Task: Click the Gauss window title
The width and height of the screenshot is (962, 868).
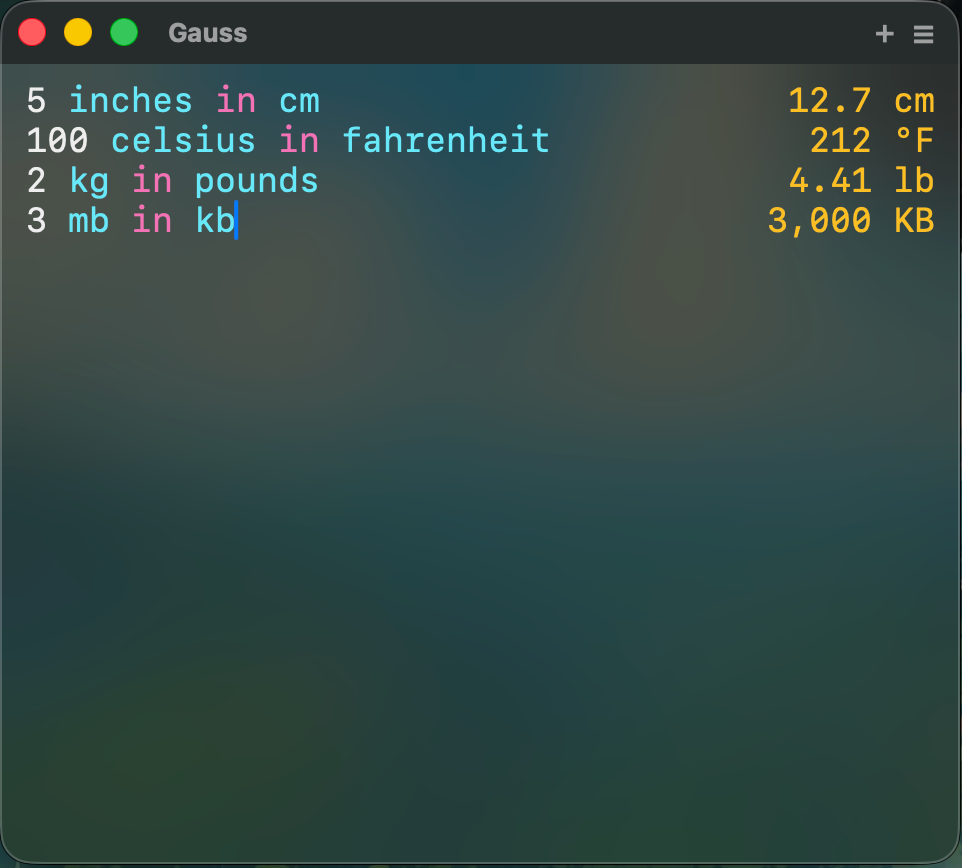Action: pyautogui.click(x=208, y=33)
